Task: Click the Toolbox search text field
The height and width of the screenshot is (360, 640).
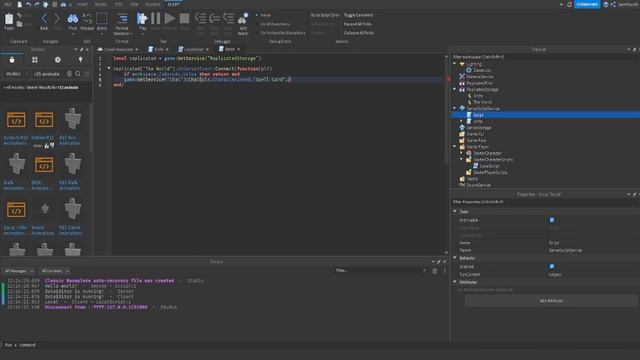Action: pos(49,74)
